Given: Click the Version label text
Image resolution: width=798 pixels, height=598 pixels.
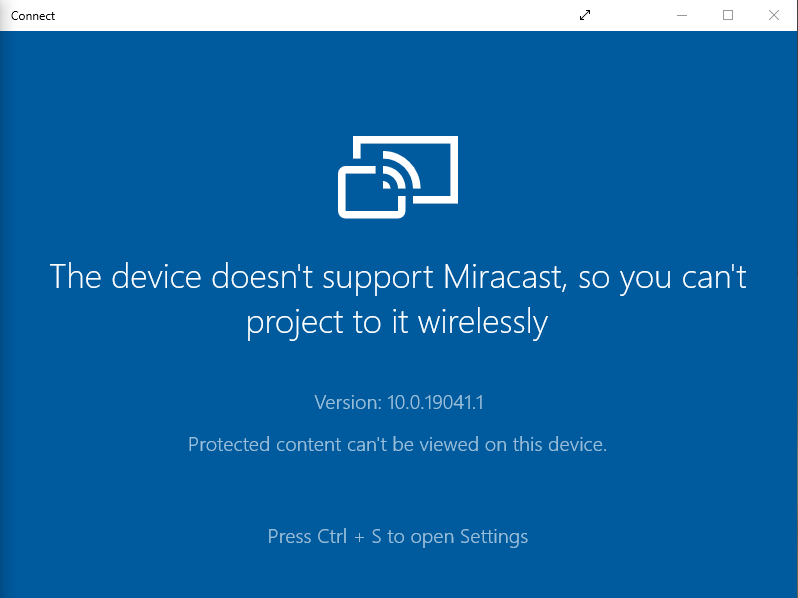Looking at the screenshot, I should (x=348, y=403).
